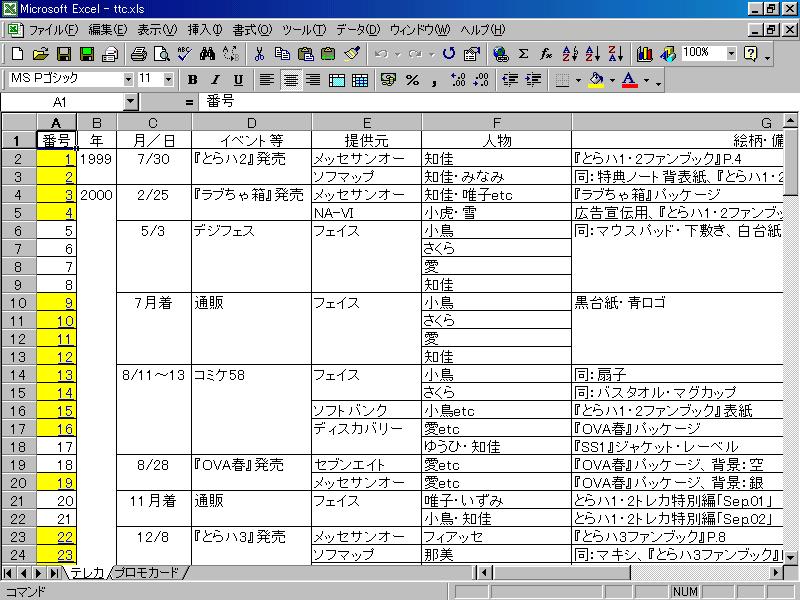Click the vertical scroll down arrow
Image resolution: width=800 pixels, height=600 pixels.
[x=790, y=557]
